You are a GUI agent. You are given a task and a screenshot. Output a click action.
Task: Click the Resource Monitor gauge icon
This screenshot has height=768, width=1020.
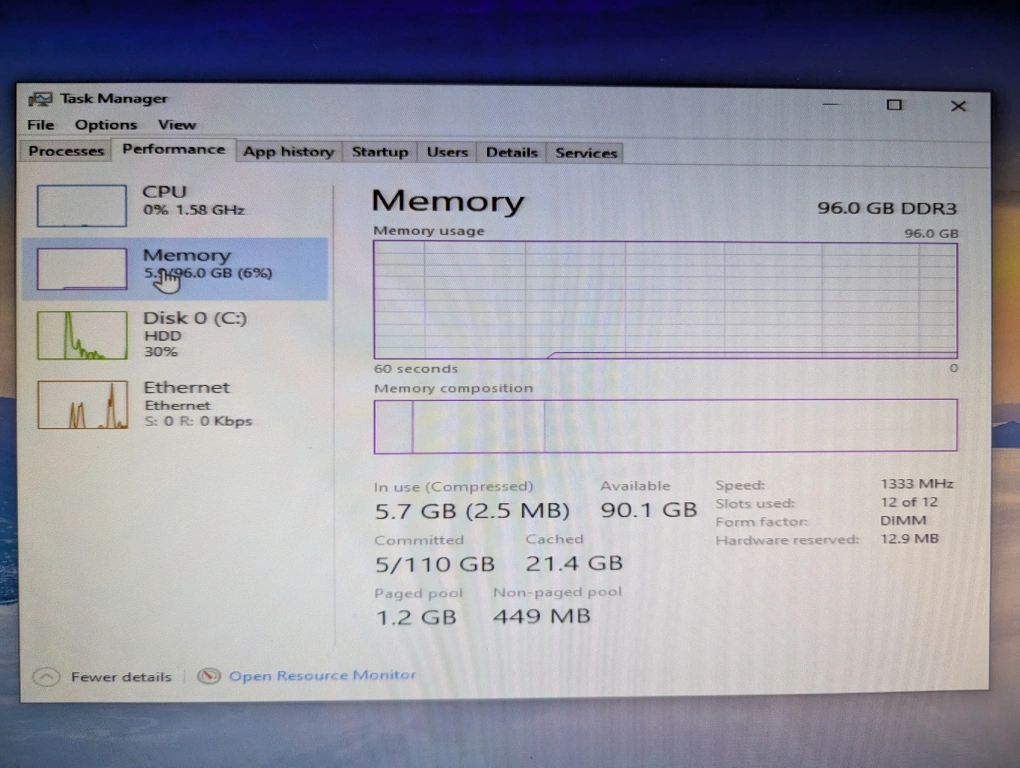click(208, 676)
